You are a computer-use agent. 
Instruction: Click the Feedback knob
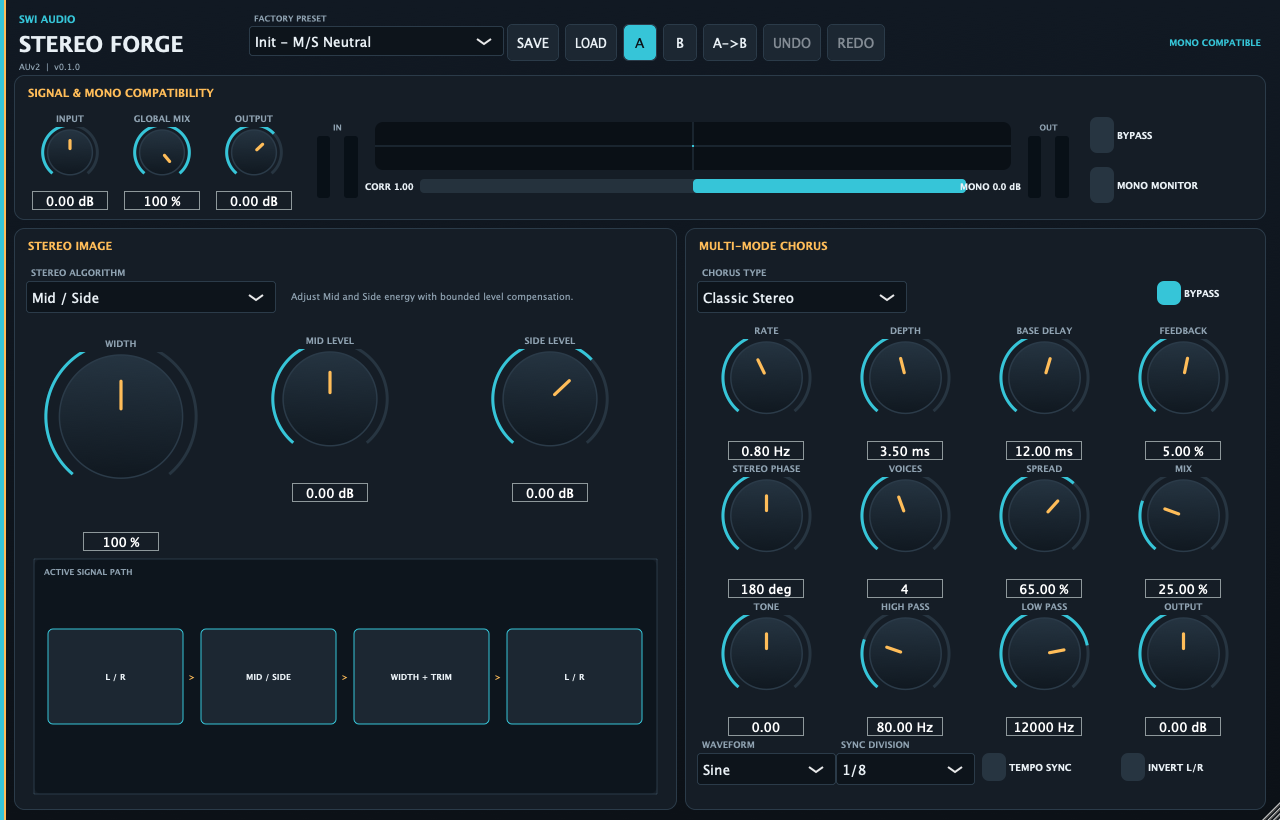click(x=1183, y=377)
